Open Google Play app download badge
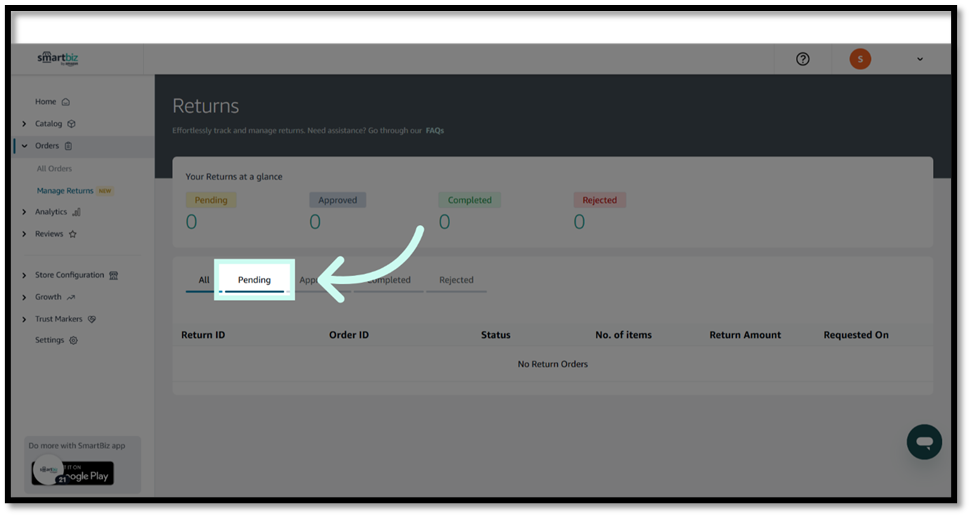This screenshot has width=970, height=516. (73, 473)
